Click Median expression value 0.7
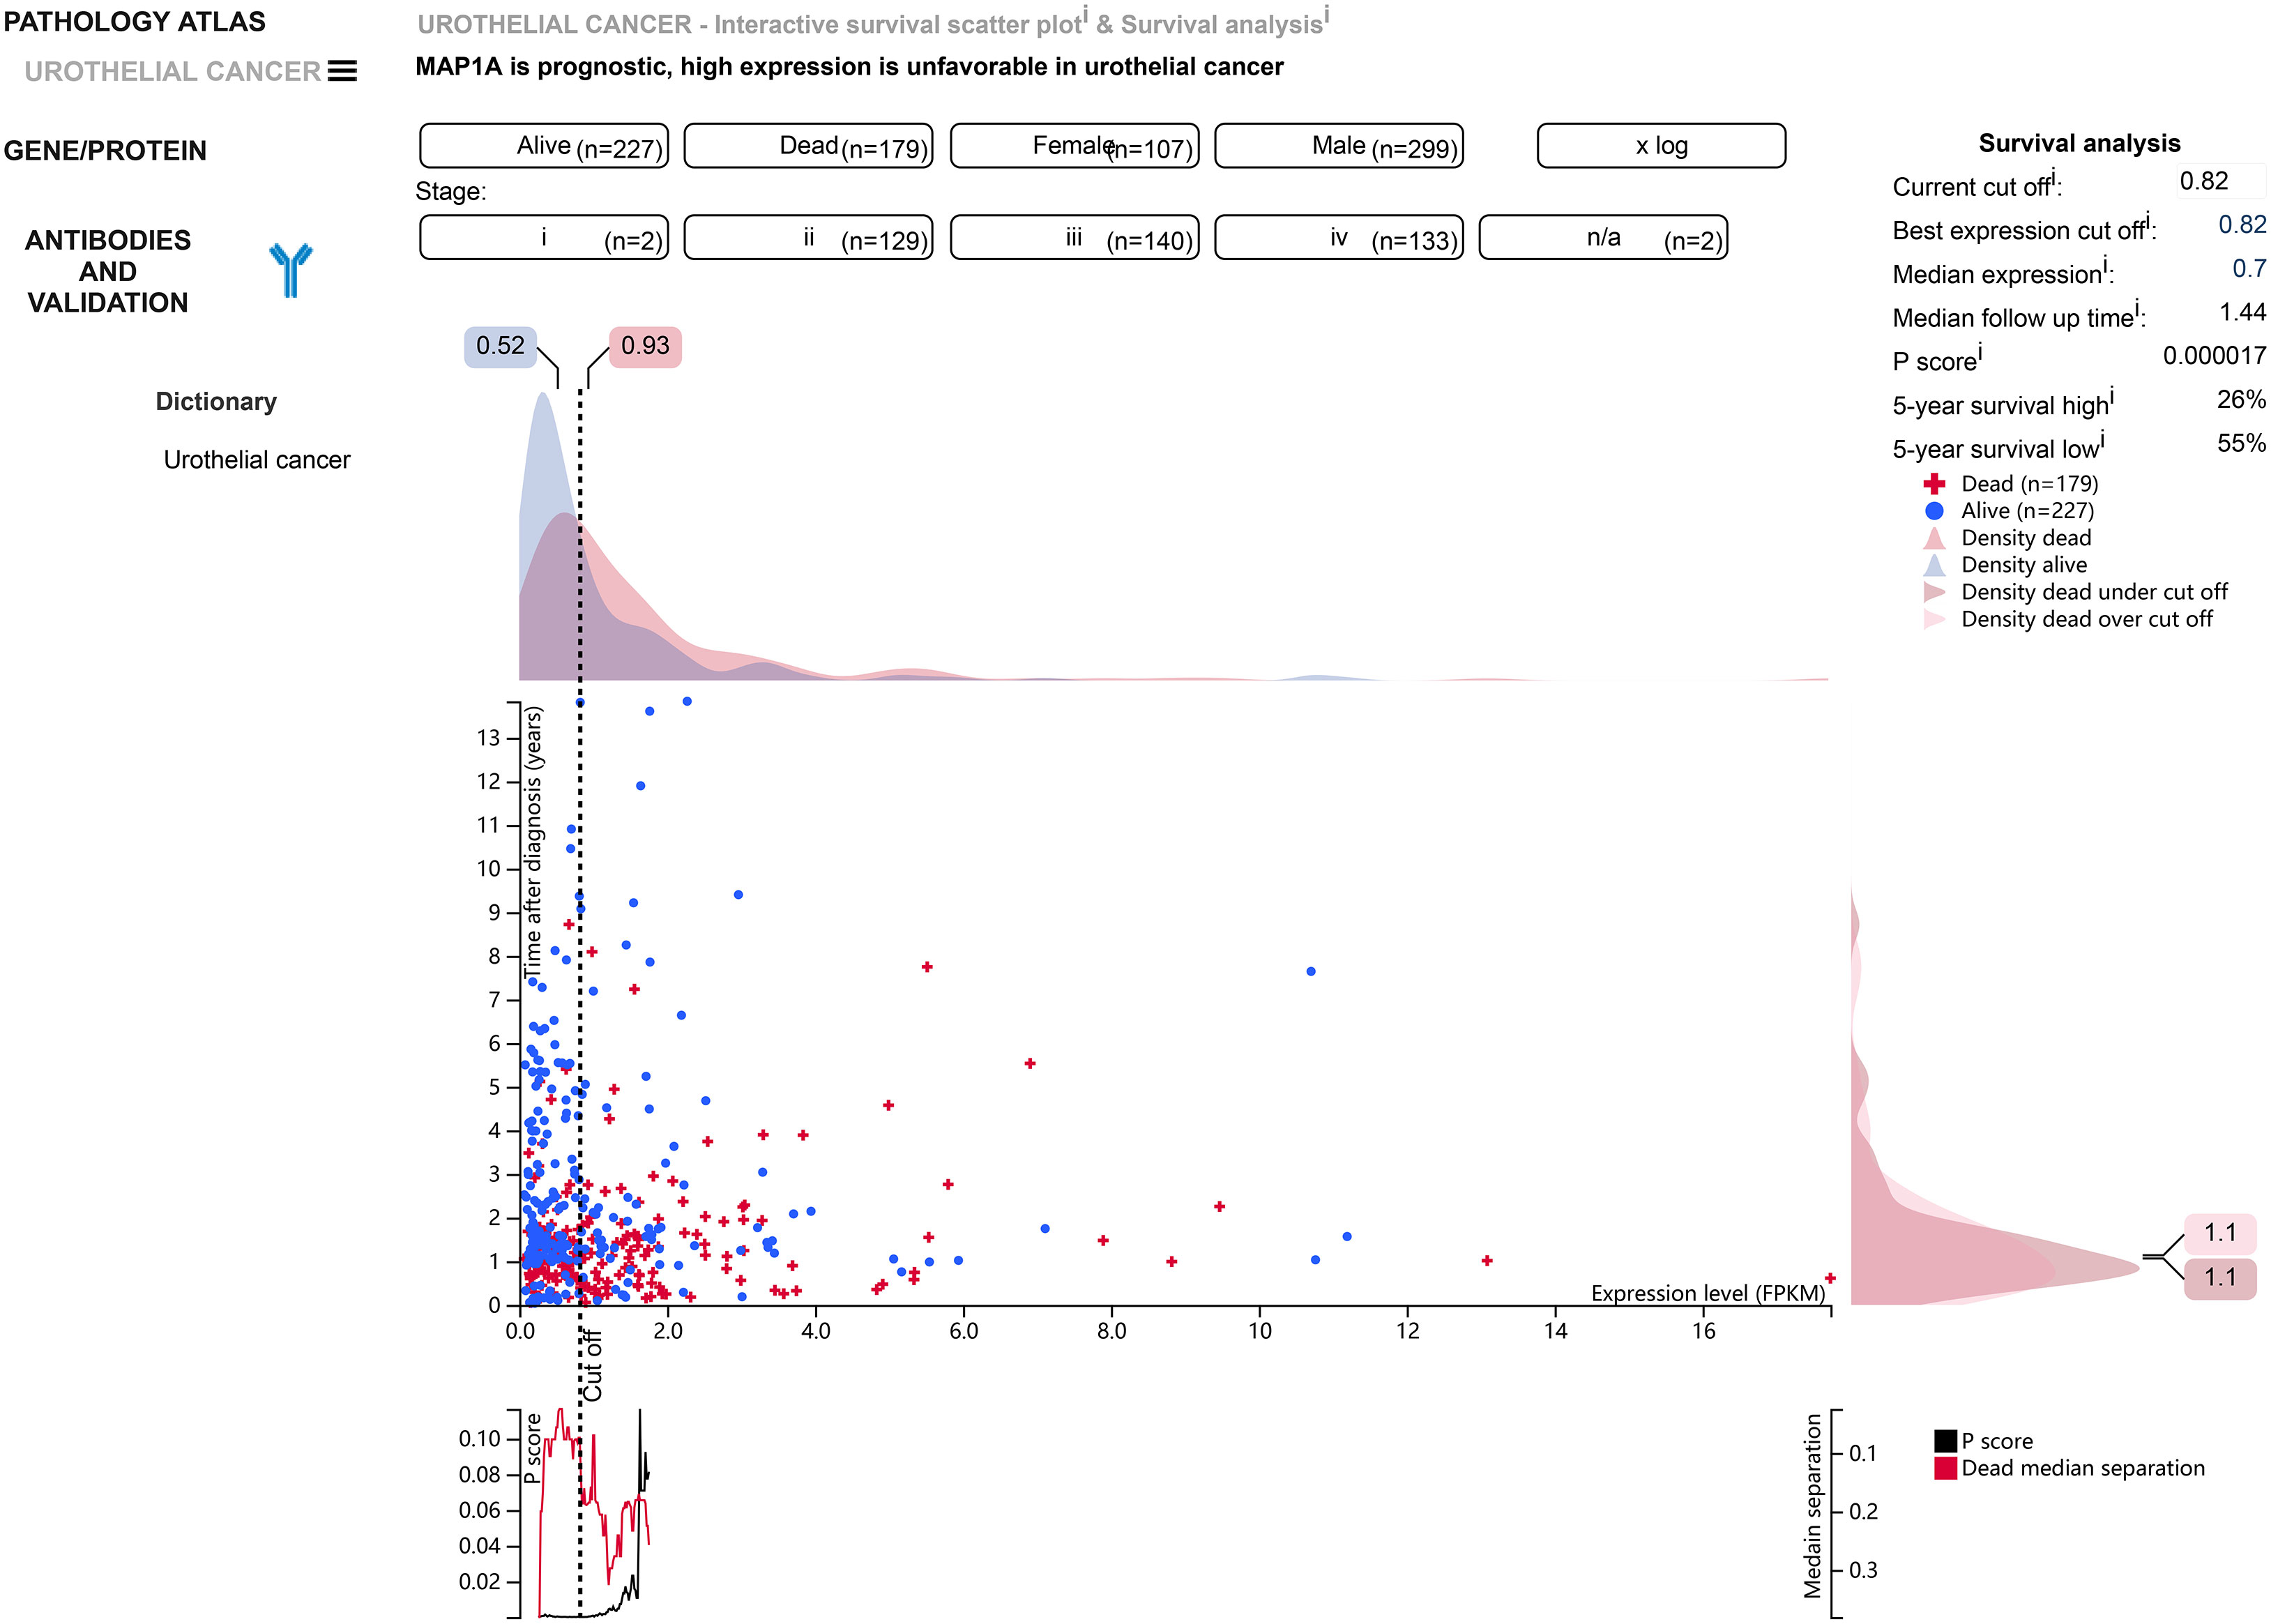The height and width of the screenshot is (1624, 2271). point(2249,268)
